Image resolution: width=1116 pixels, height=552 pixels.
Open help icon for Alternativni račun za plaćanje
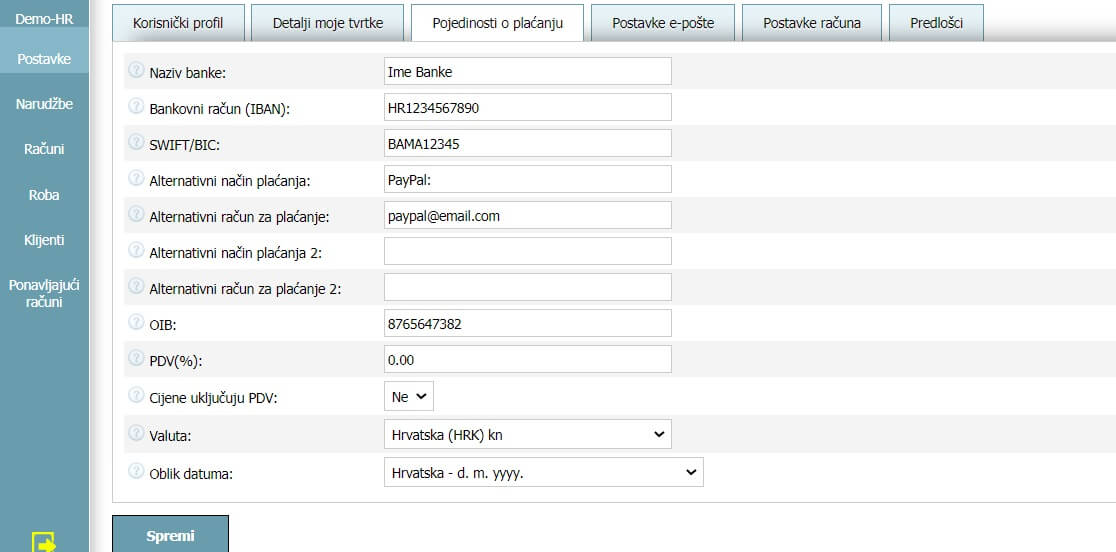136,214
